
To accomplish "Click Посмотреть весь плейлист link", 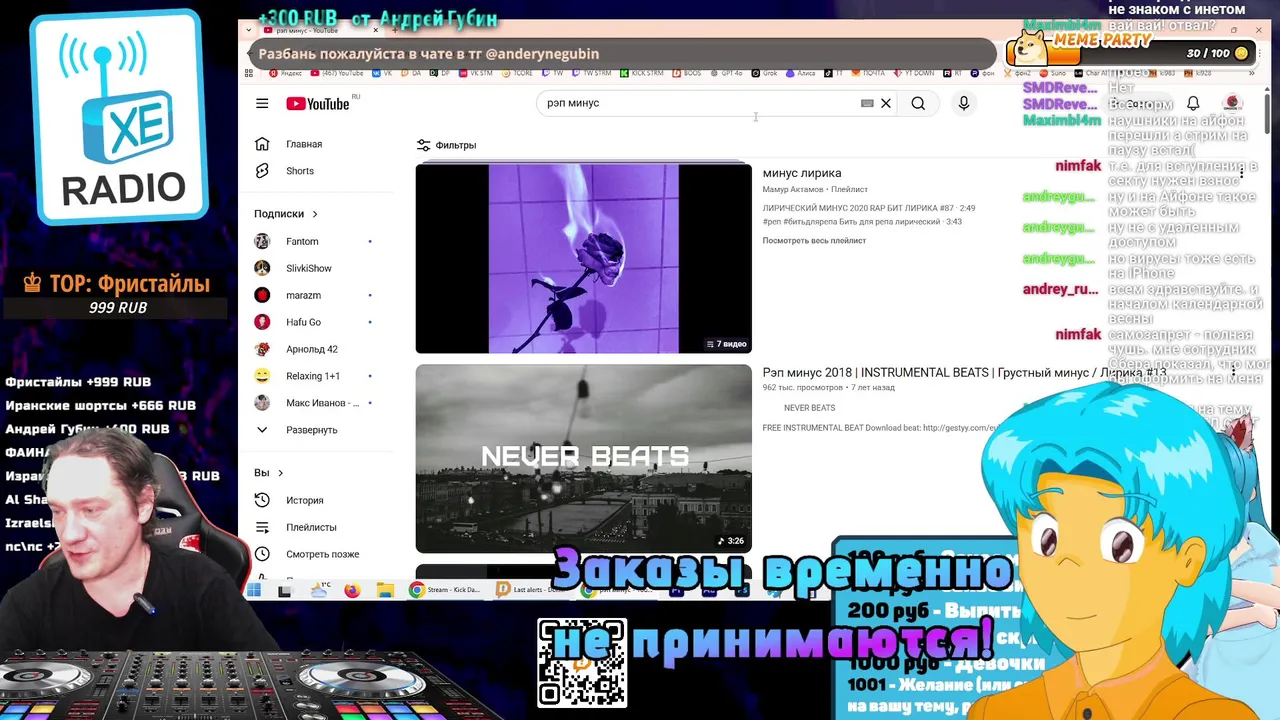I will (814, 240).
